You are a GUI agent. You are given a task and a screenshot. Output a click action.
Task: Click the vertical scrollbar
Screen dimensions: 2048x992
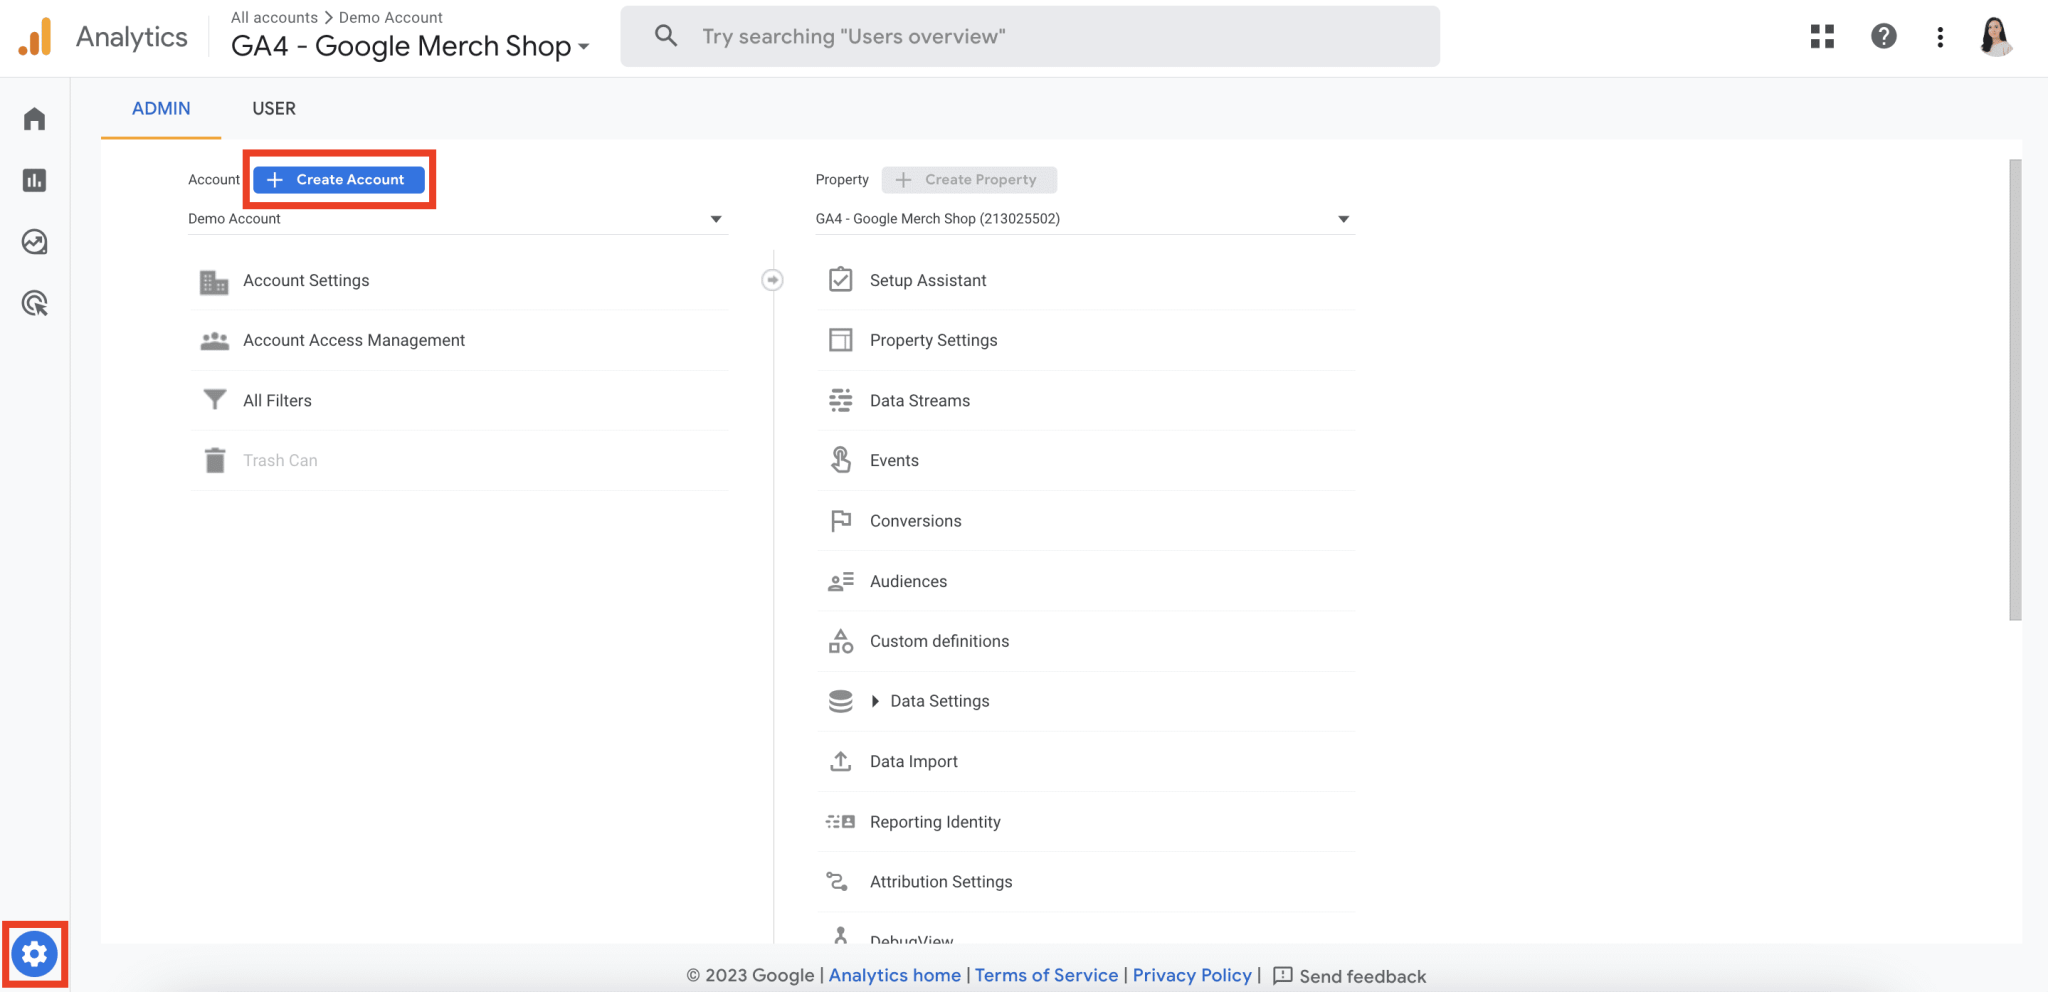pos(2015,390)
